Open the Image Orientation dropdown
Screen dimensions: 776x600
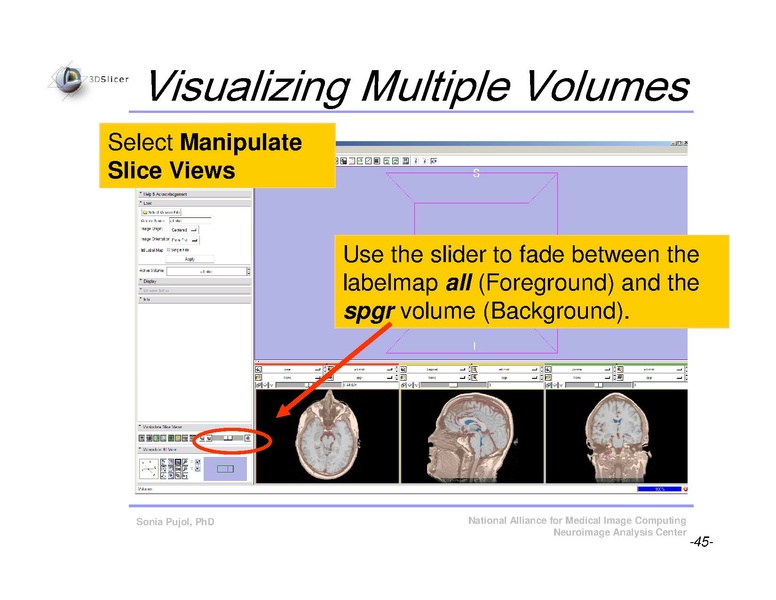(x=184, y=240)
